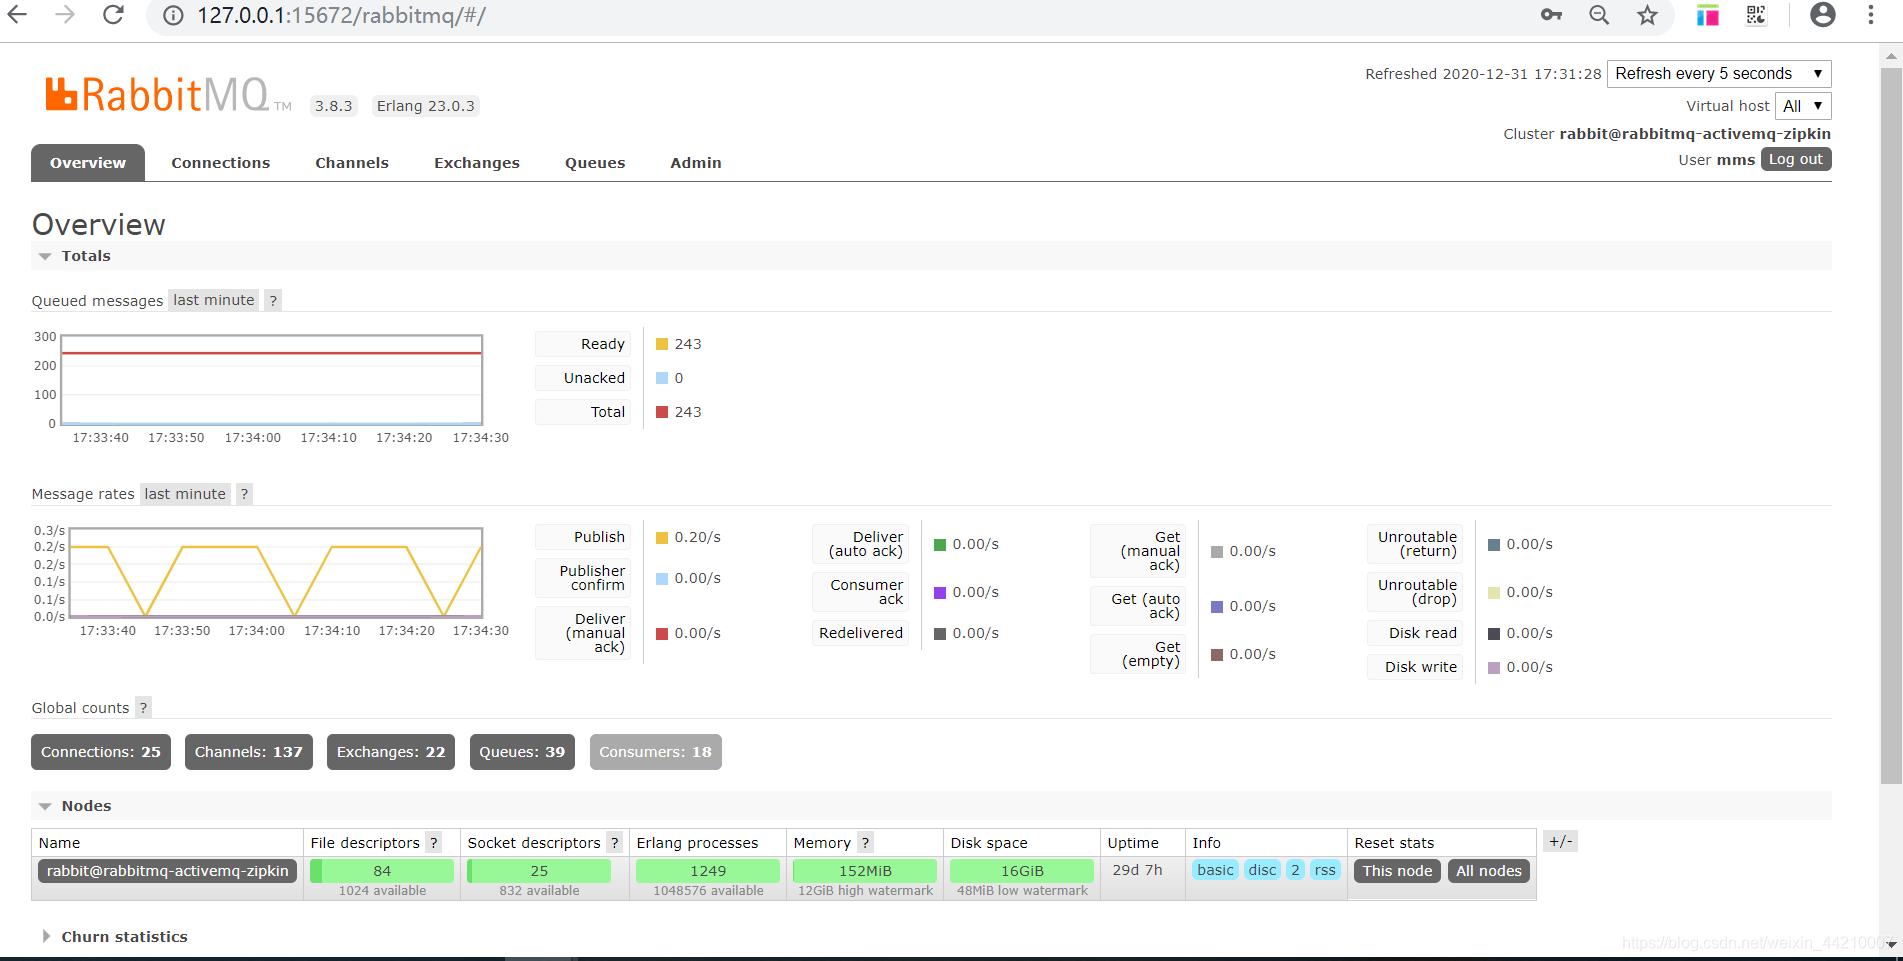1903x961 pixels.
Task: Open help for Socket descriptors column
Action: coord(615,843)
